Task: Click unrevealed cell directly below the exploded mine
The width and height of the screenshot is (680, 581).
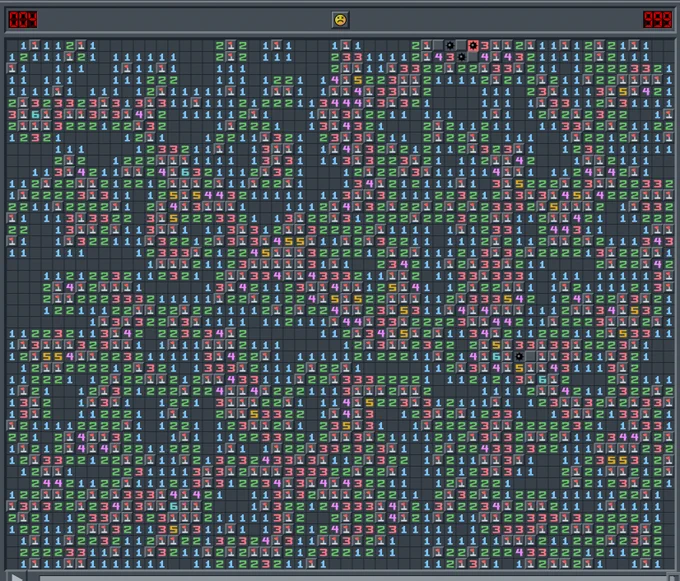Action: pyautogui.click(x=473, y=57)
